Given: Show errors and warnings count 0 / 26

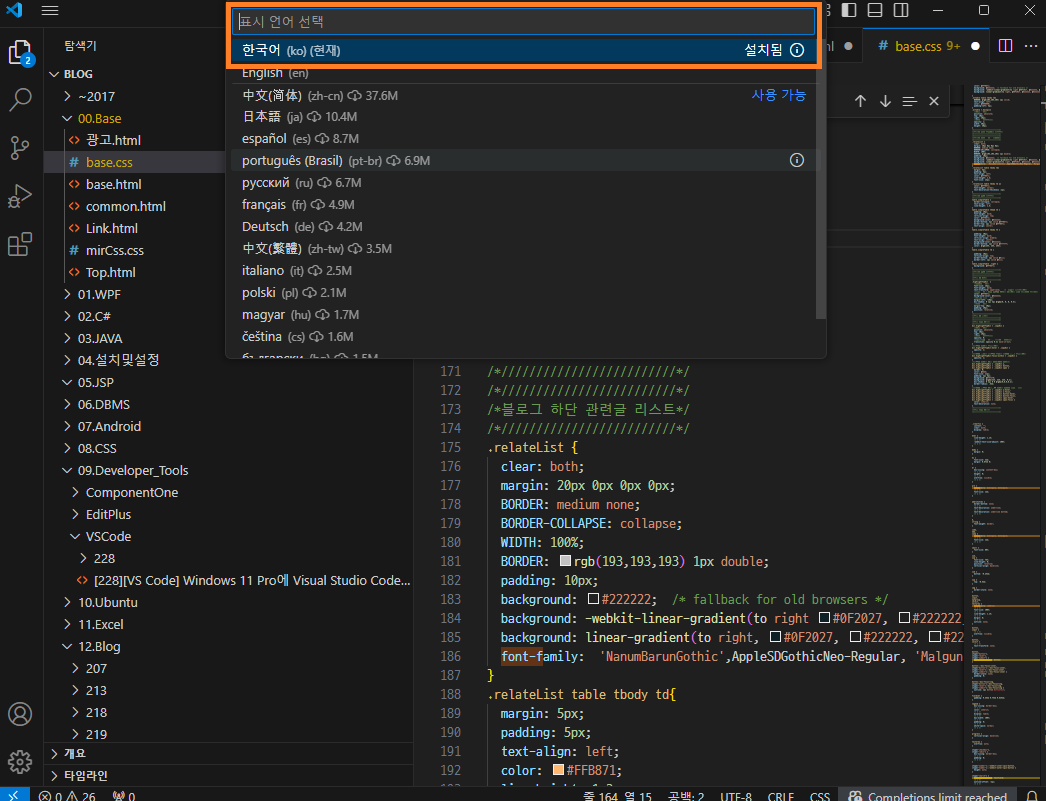Looking at the screenshot, I should pos(67,796).
